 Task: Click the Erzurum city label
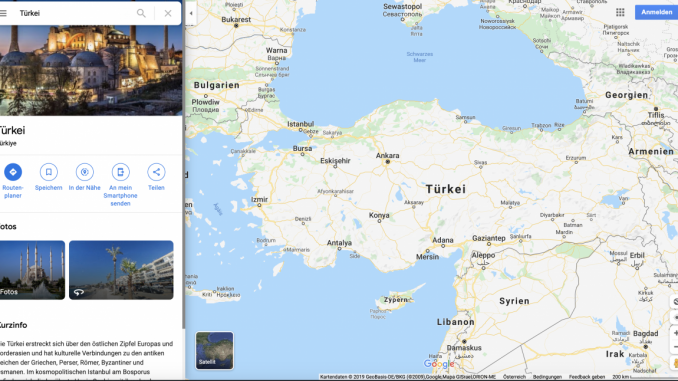pos(576,158)
